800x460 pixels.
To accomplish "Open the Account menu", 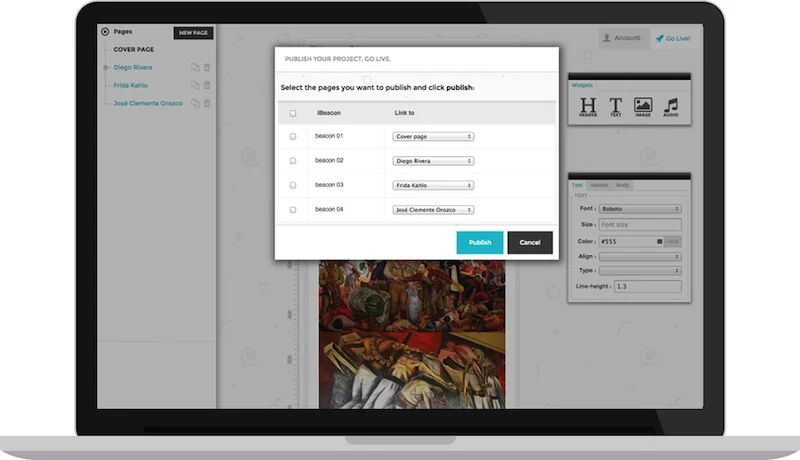I will pyautogui.click(x=622, y=38).
